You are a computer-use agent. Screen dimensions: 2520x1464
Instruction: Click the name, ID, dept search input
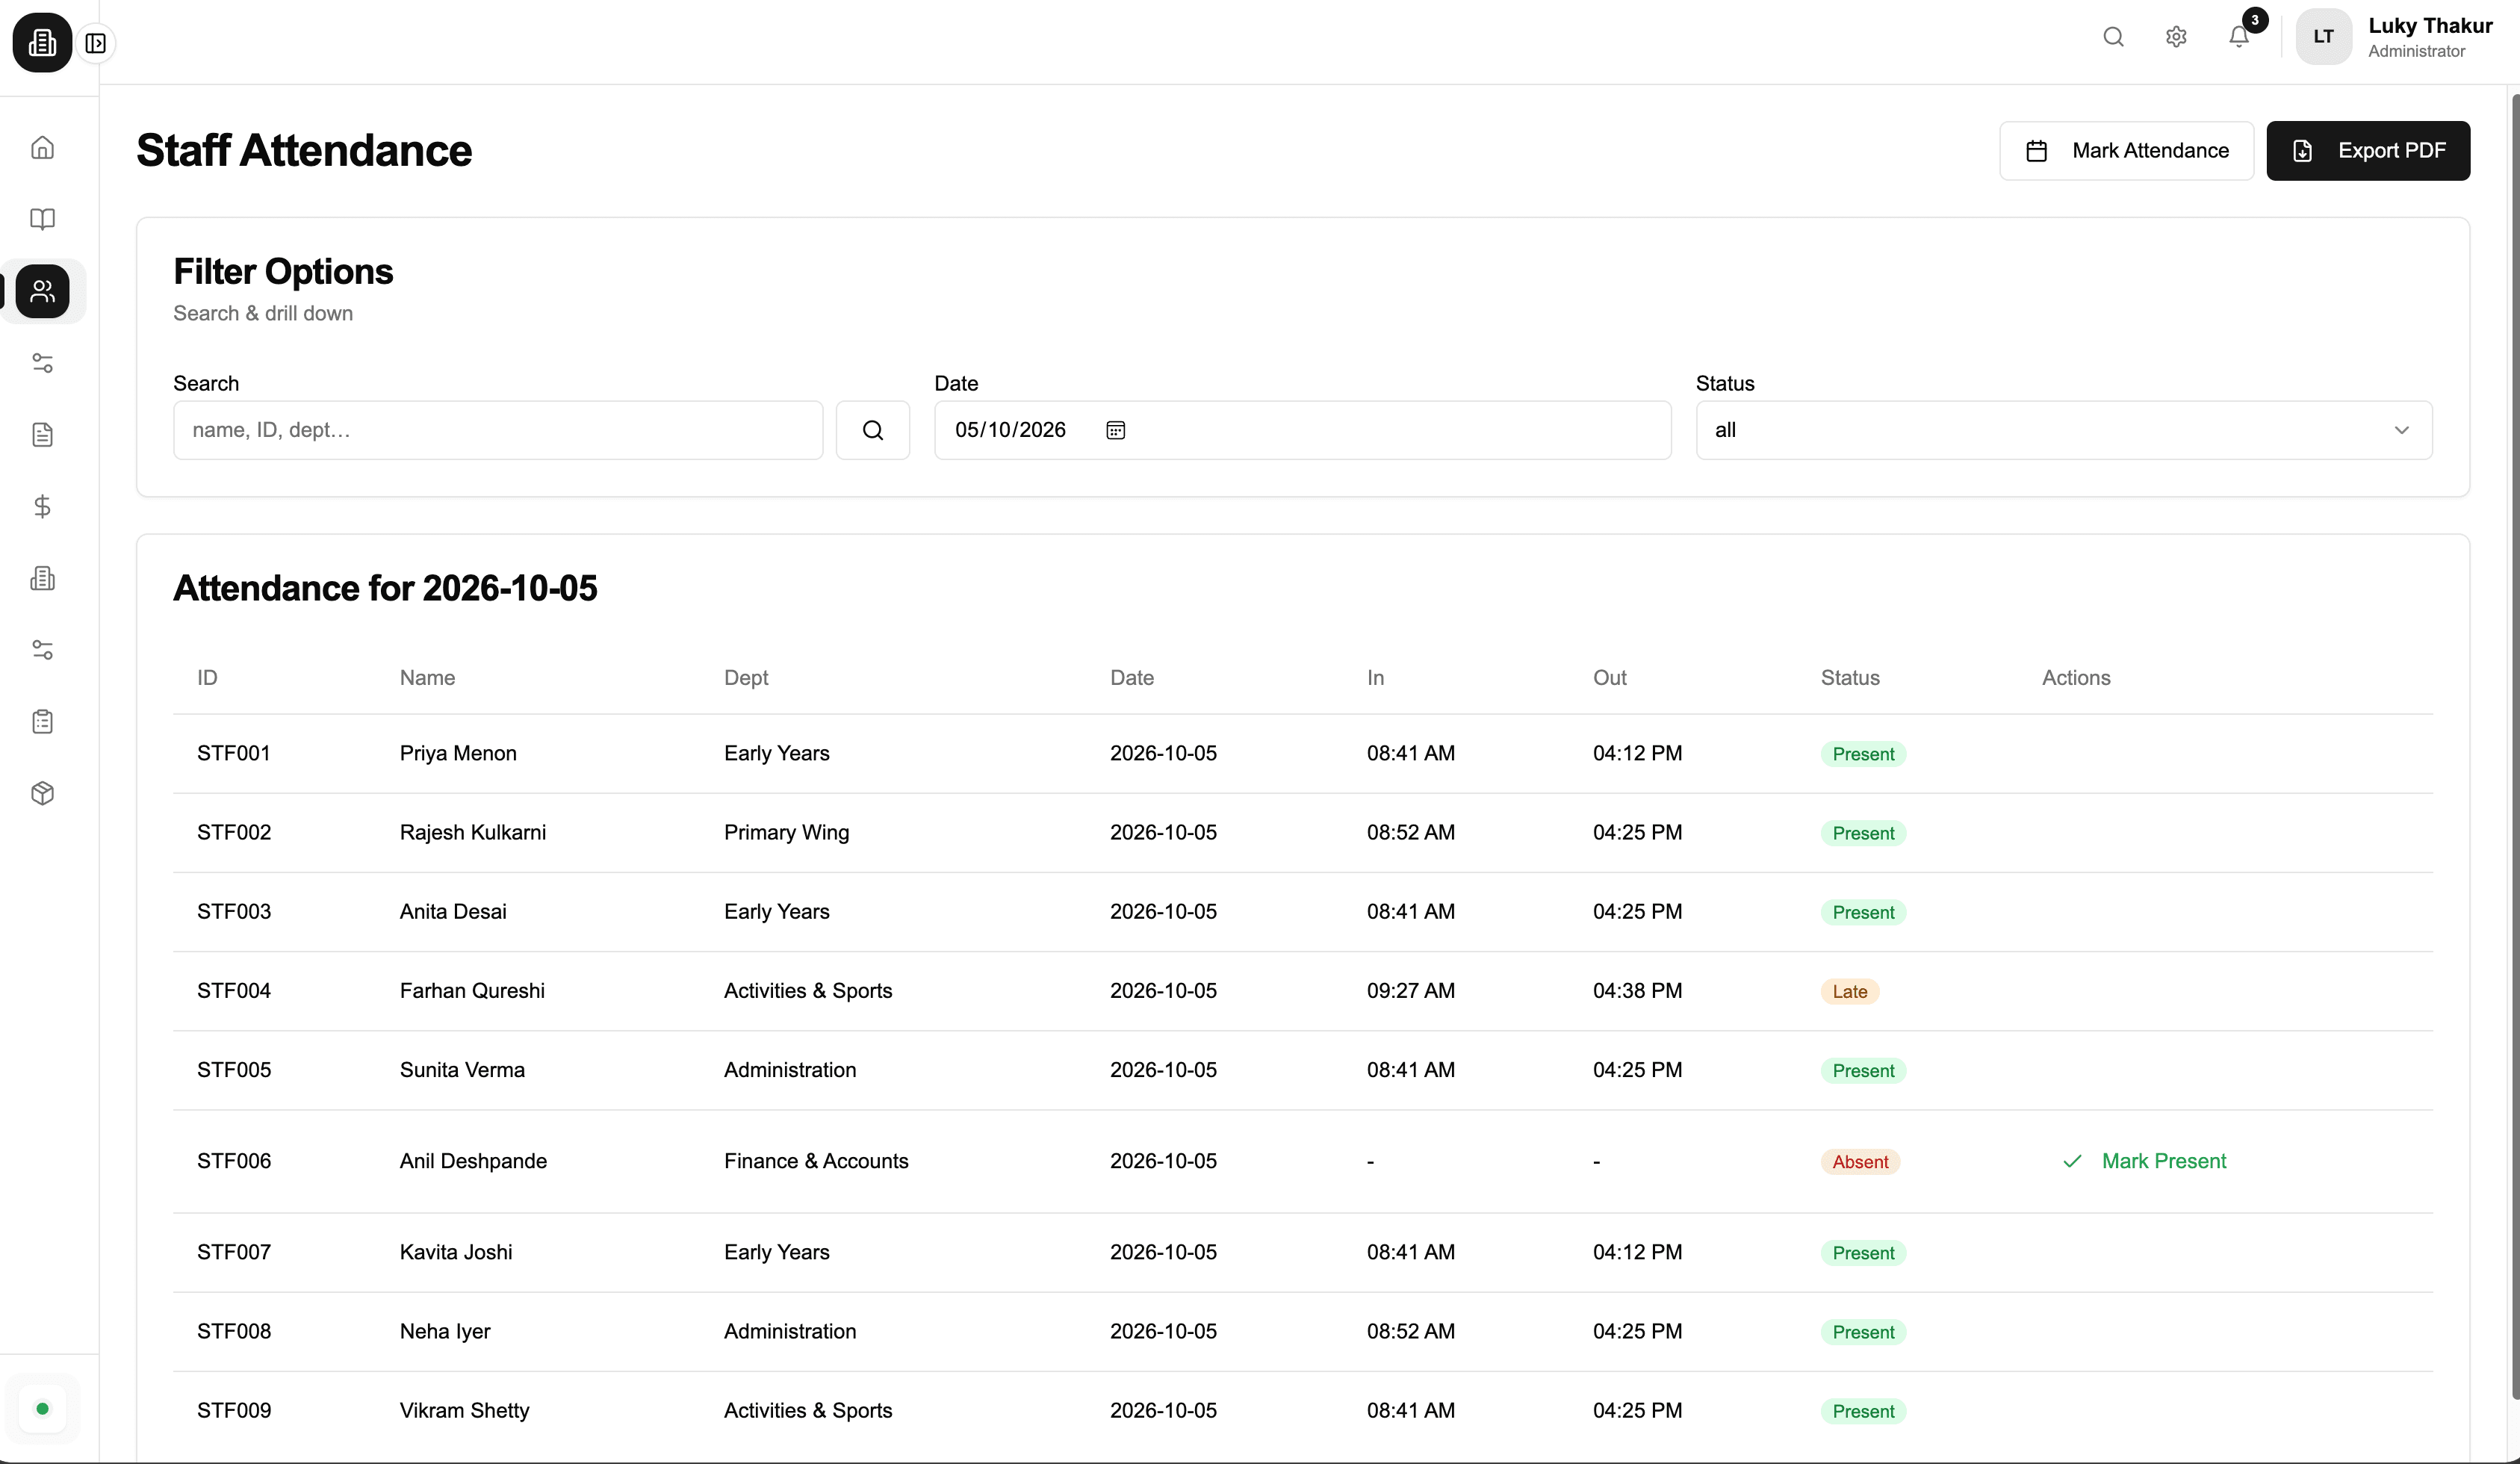tap(498, 430)
